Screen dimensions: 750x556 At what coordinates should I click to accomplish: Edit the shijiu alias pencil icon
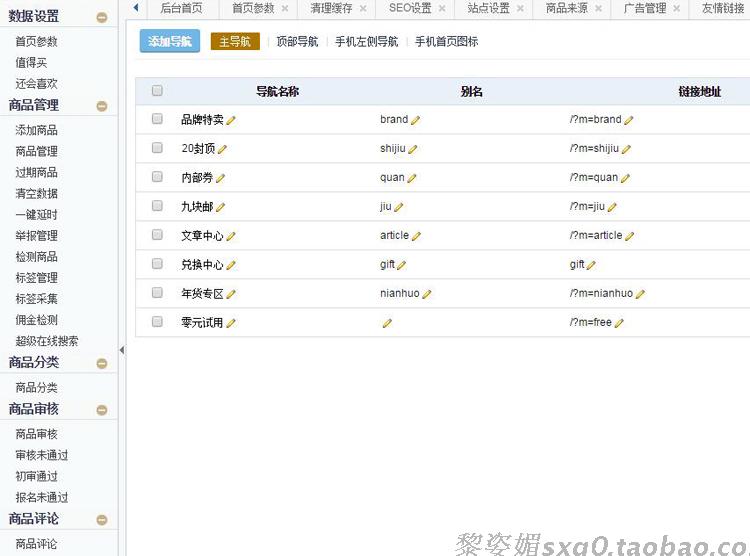413,149
